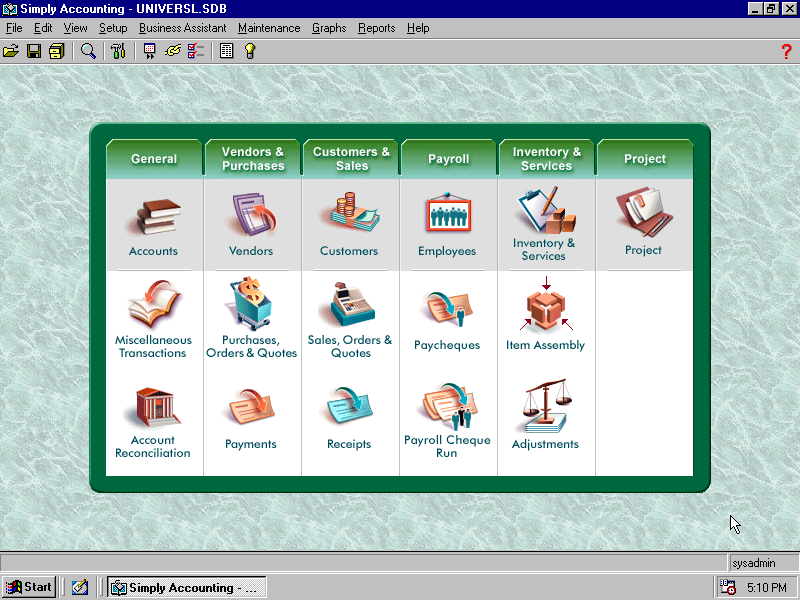Click the Customers & Sales heading tab
Viewport: 800px width, 600px height.
click(351, 159)
